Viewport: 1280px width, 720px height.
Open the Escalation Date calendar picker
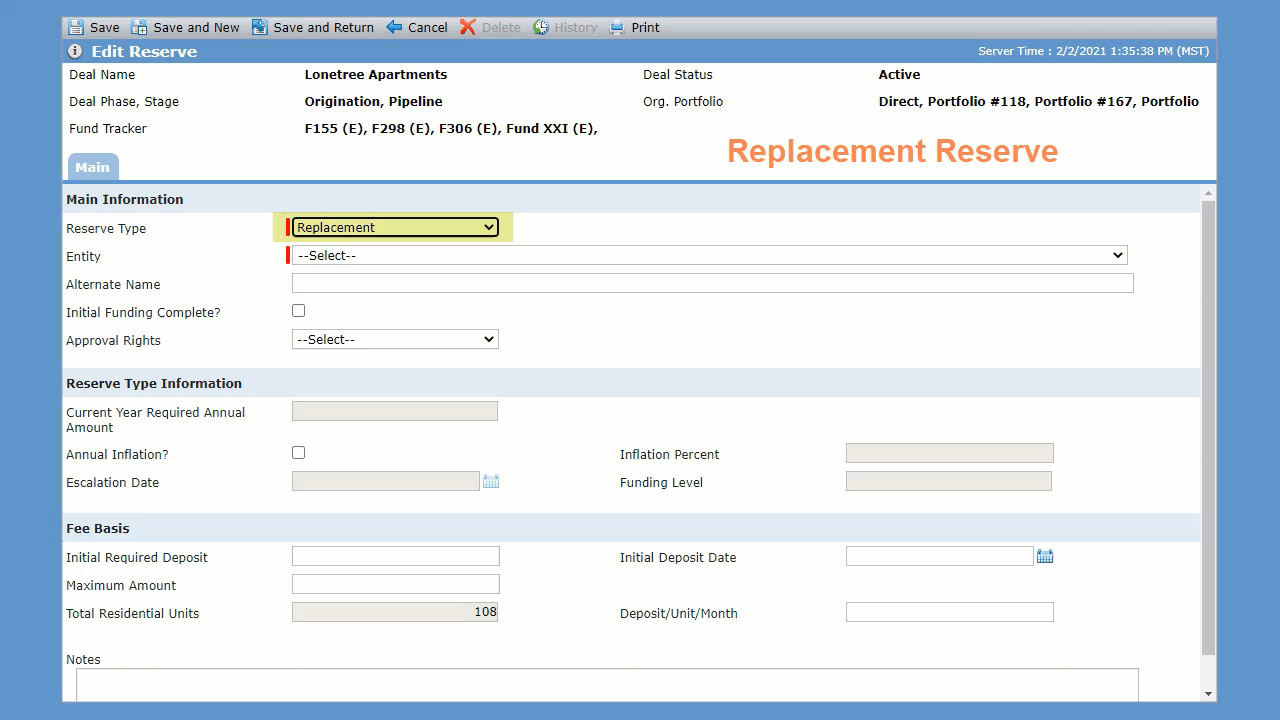pyautogui.click(x=491, y=481)
